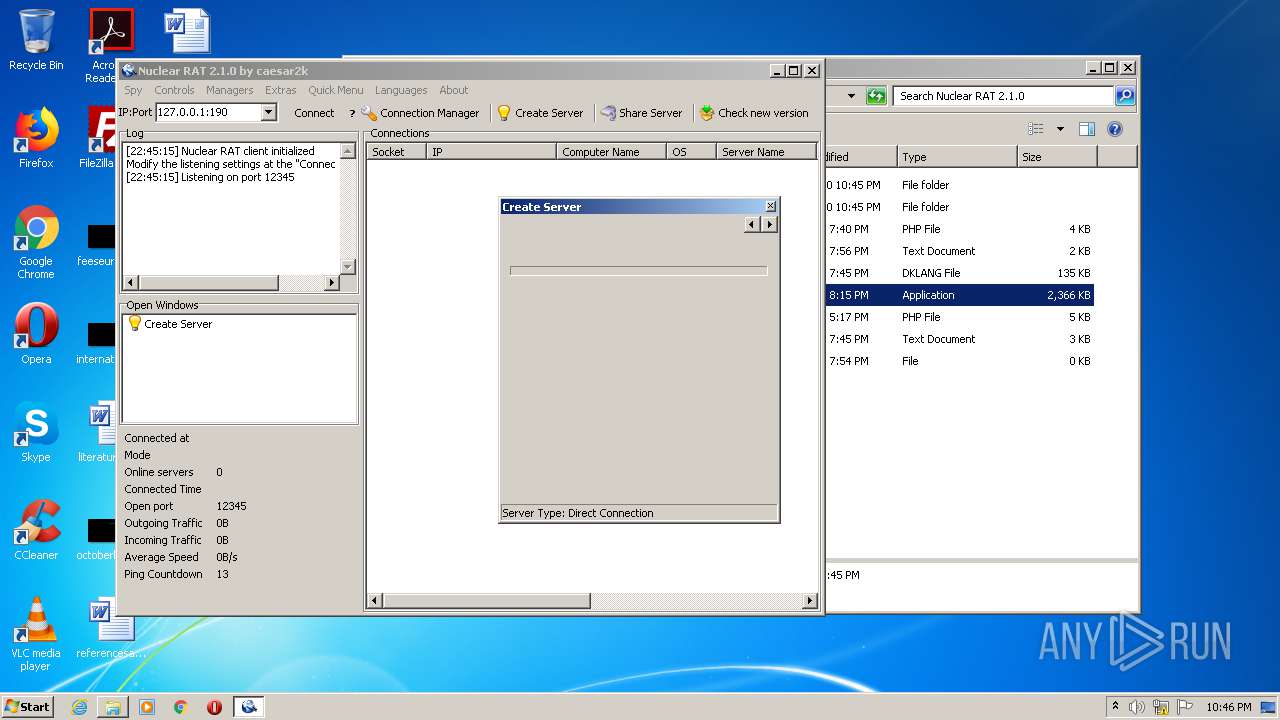Open Opera desktop shortcut
This screenshot has width=1280, height=720.
click(x=36, y=334)
